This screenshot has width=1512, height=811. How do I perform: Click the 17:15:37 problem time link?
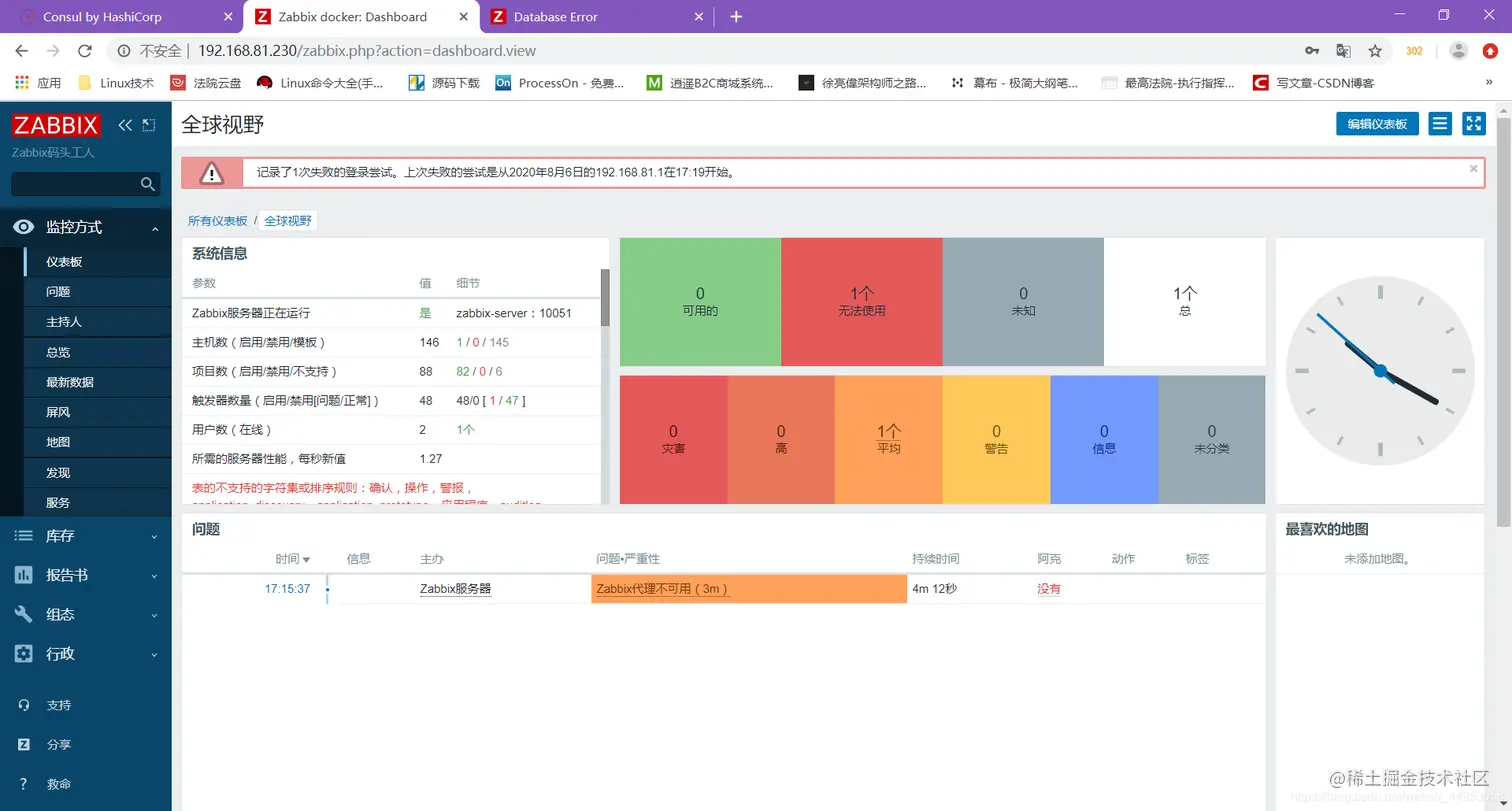coord(287,589)
